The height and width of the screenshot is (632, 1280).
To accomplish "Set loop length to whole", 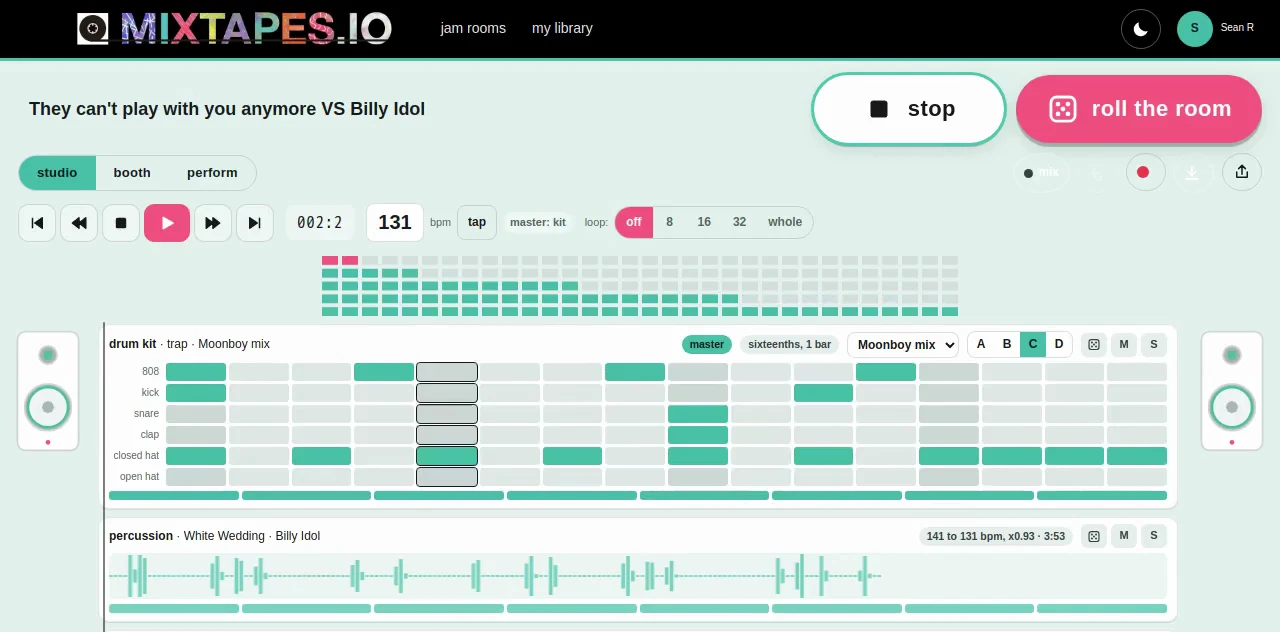I will tap(785, 222).
